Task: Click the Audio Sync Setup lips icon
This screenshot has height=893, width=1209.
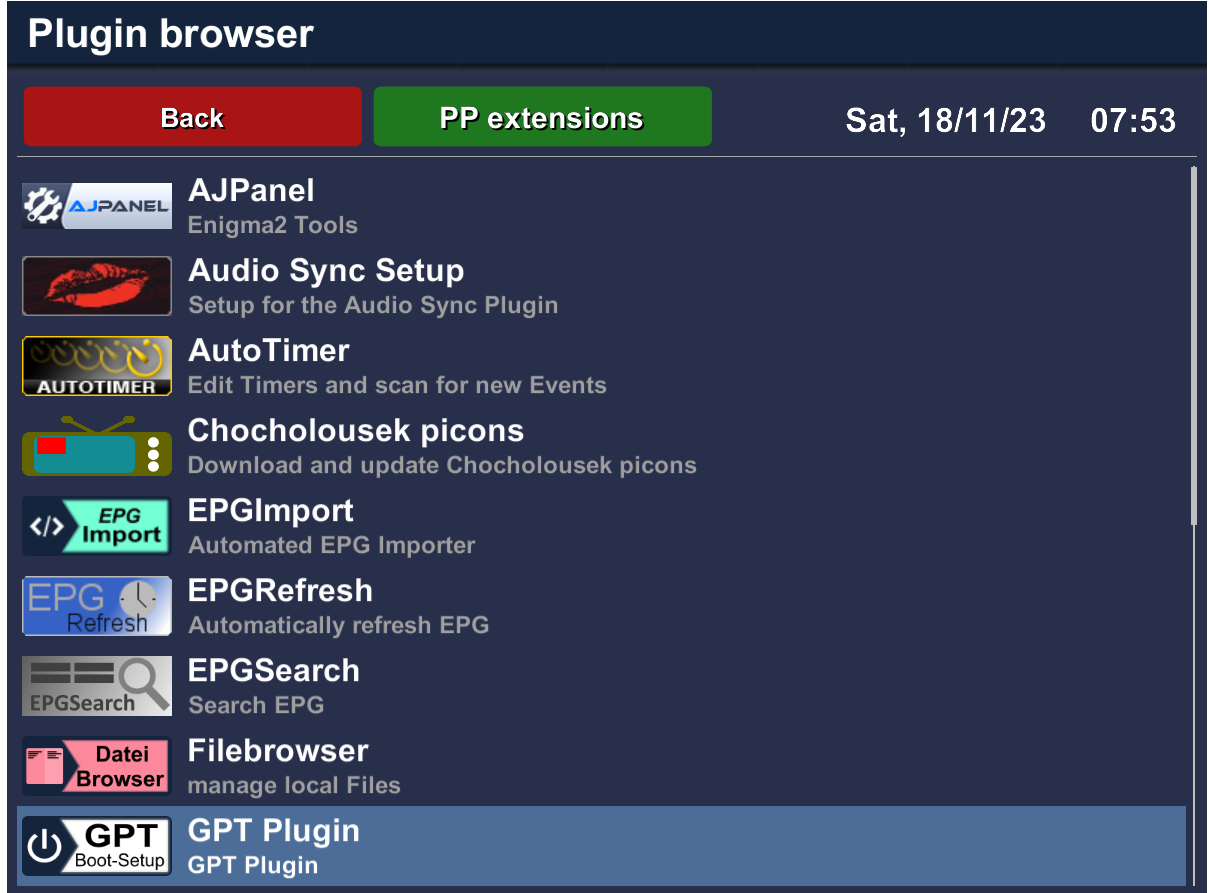Action: [97, 286]
